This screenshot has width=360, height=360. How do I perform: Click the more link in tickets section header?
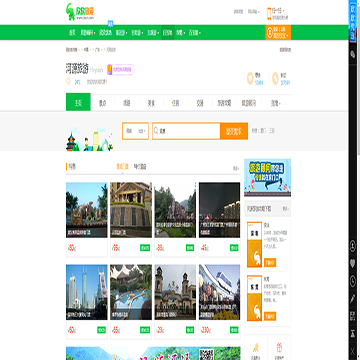tap(236, 168)
